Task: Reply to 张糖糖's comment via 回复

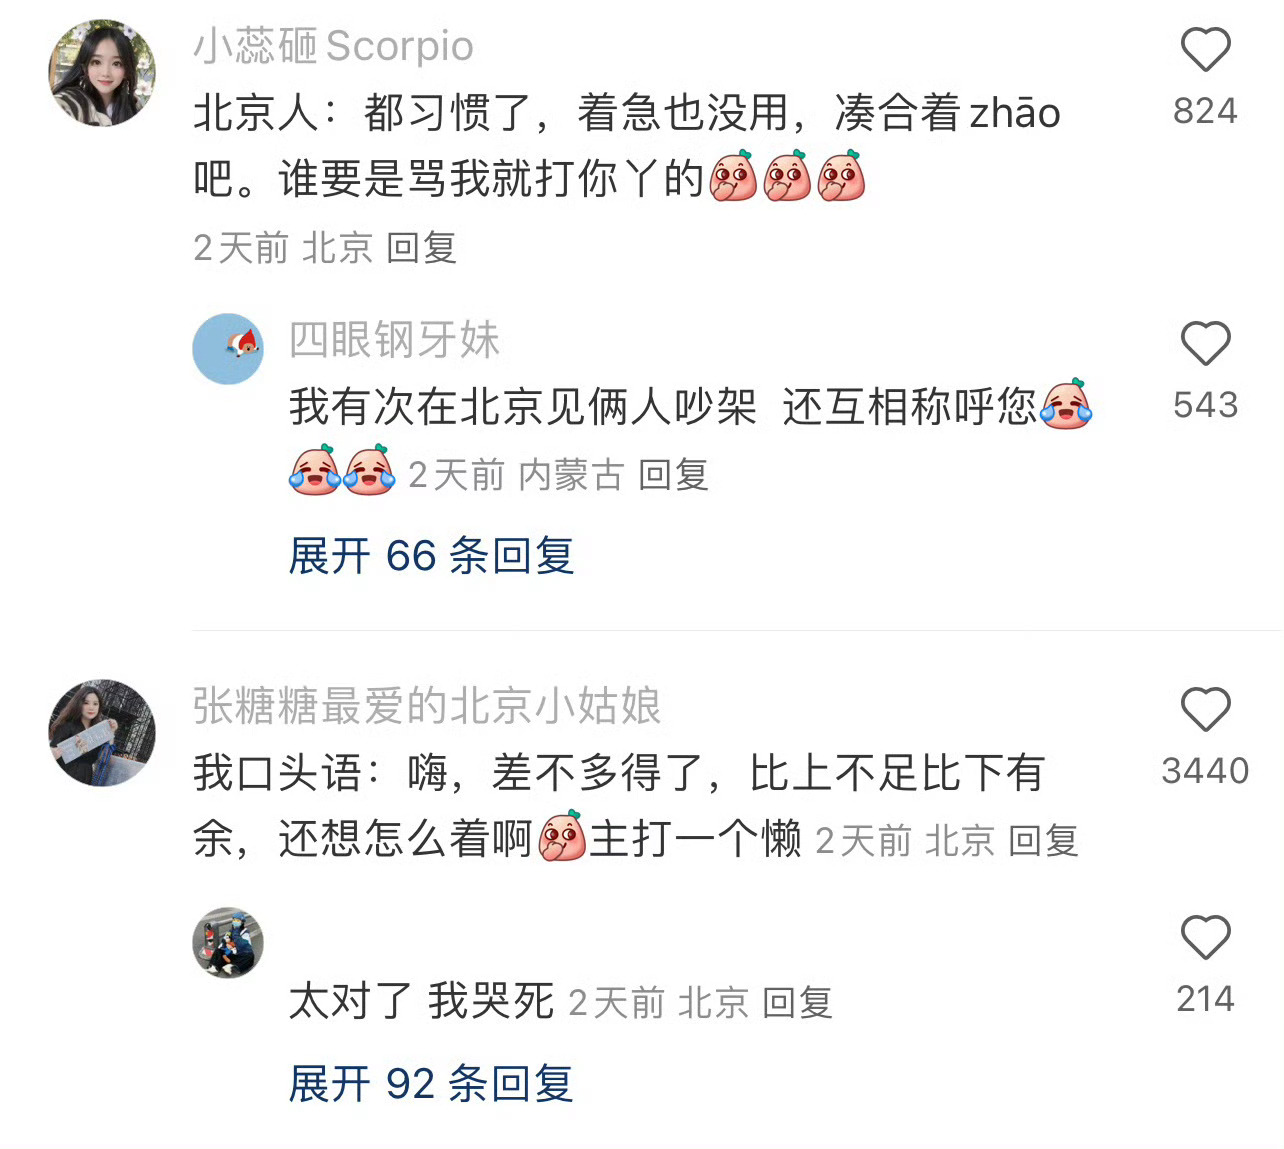Action: coord(1043,841)
